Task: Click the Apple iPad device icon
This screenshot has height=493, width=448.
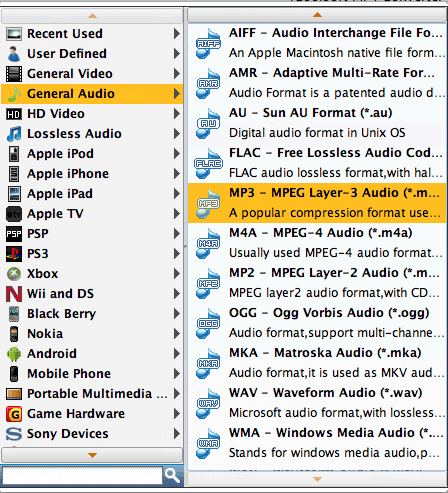Action: tap(14, 194)
